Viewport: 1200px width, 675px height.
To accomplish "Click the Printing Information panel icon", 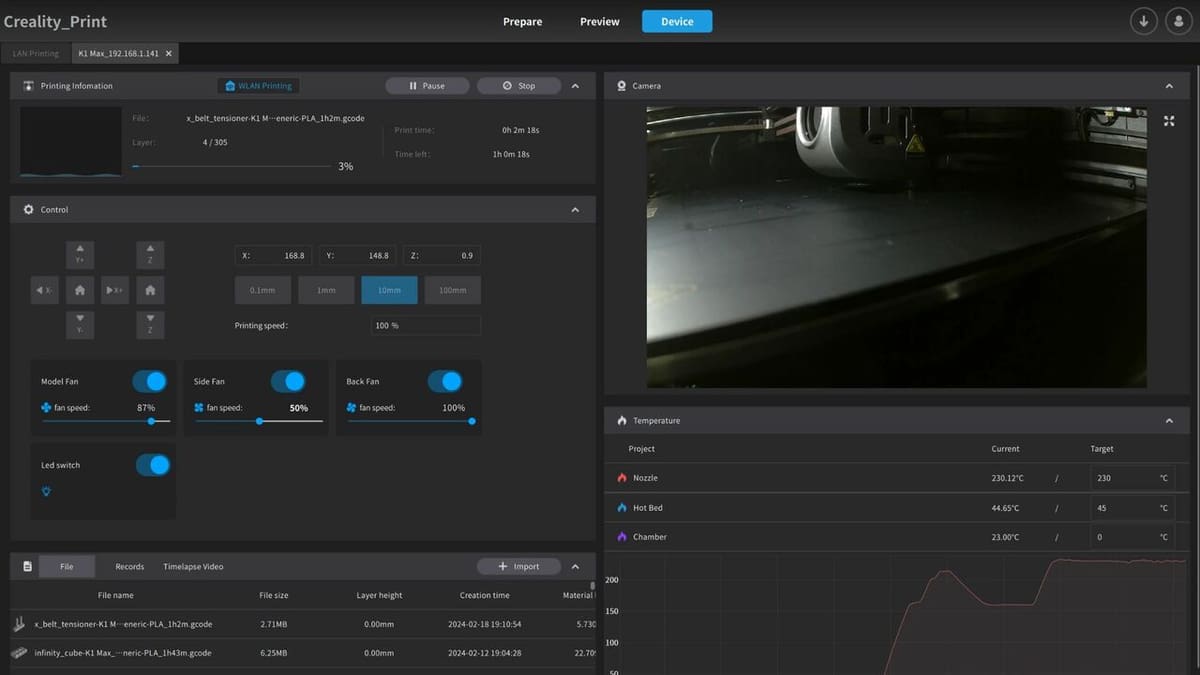I will 28,86.
